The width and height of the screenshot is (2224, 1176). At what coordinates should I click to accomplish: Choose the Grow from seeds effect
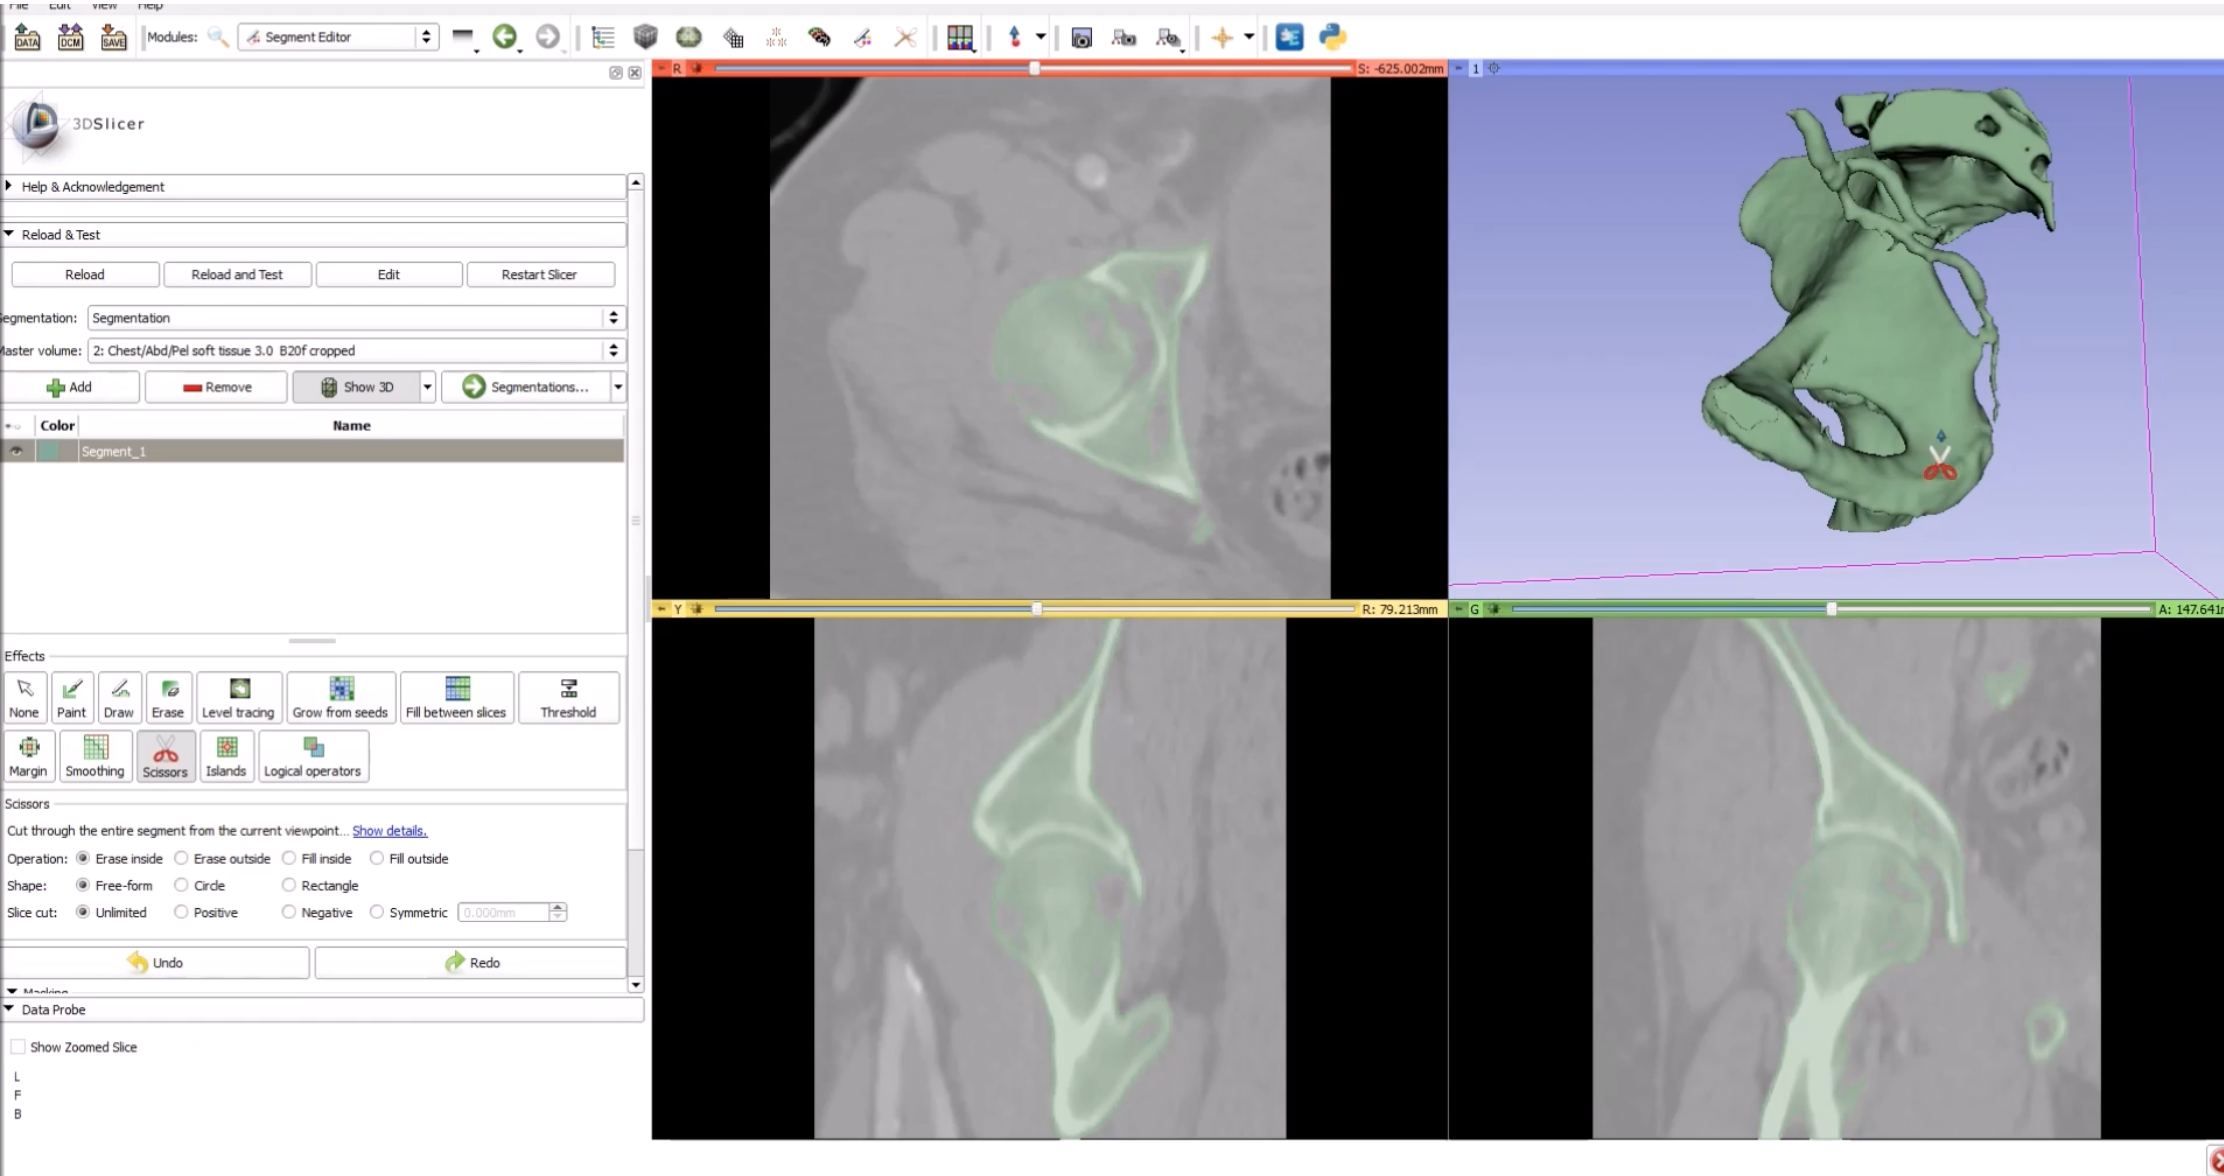tap(340, 697)
